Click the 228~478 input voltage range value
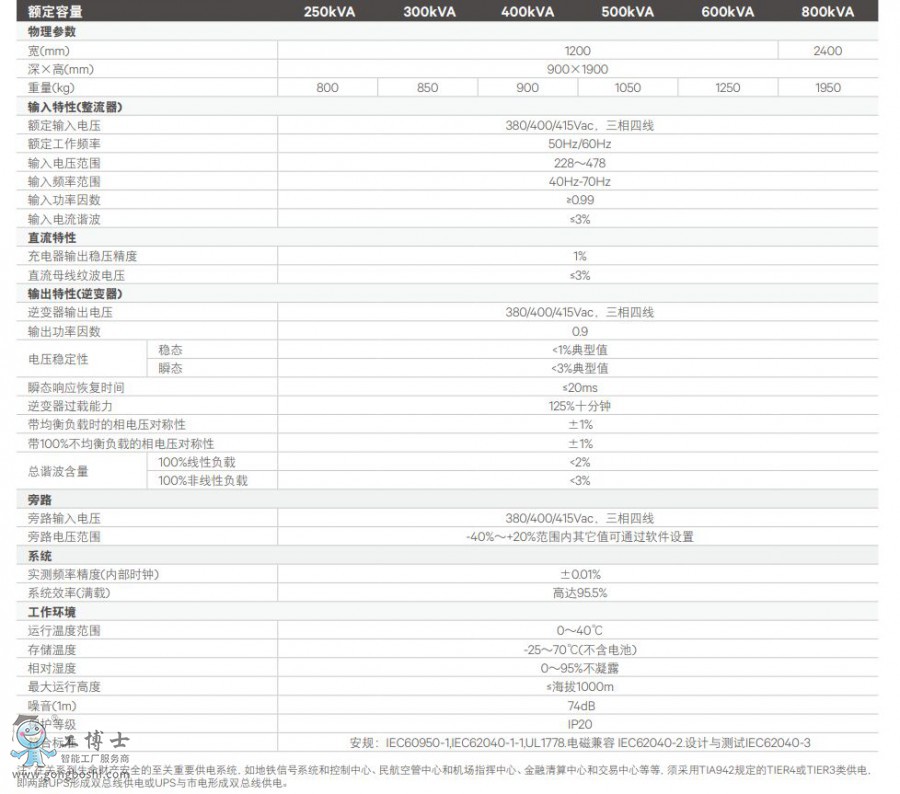The width and height of the screenshot is (900, 794). 579,163
